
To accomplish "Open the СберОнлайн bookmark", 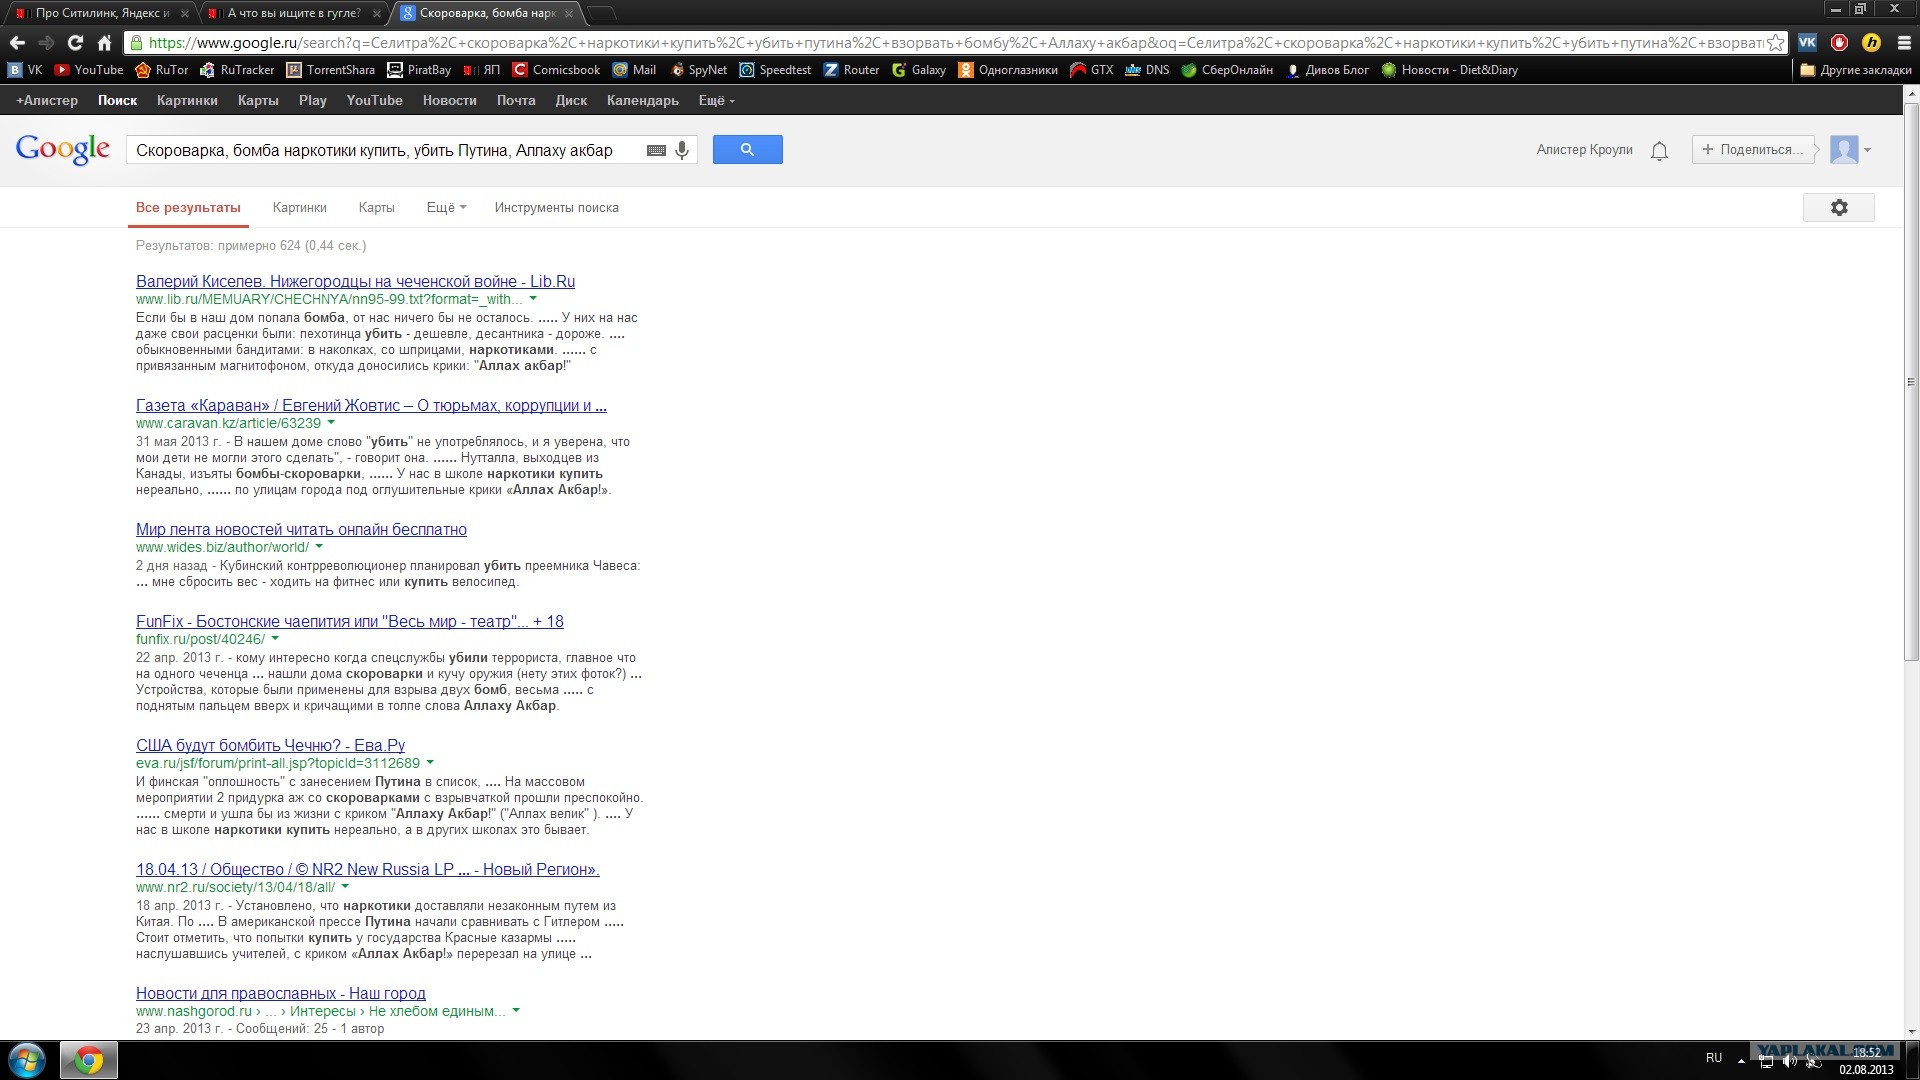I will point(1227,70).
